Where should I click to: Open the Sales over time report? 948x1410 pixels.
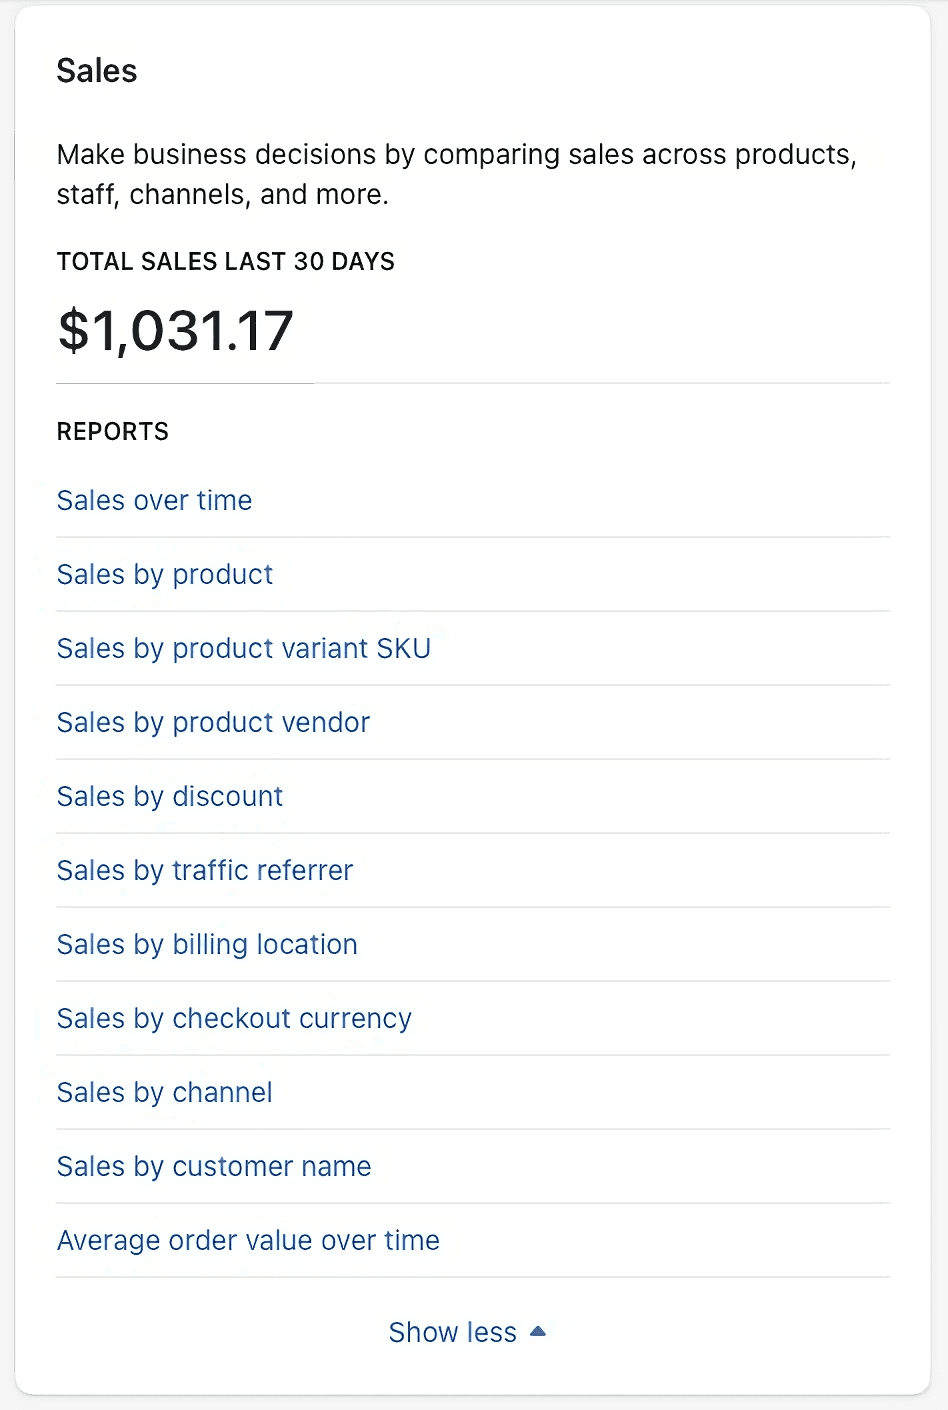pos(155,500)
